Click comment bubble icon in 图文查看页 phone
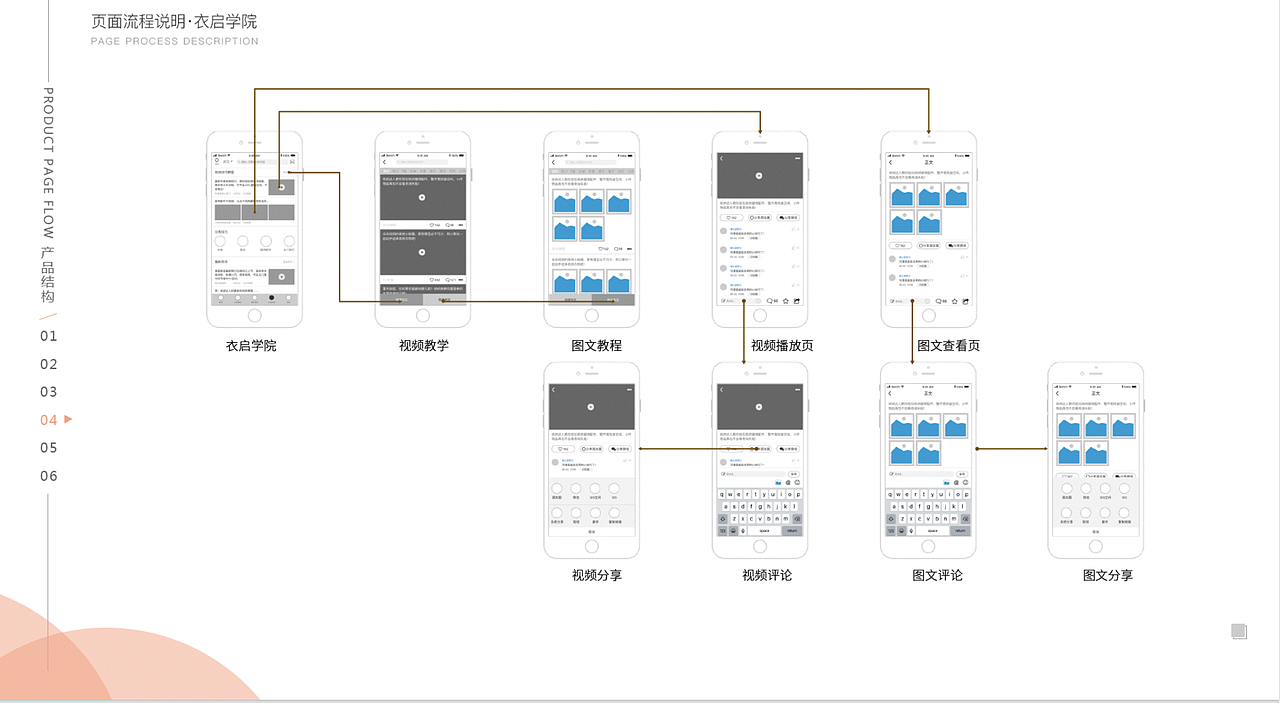Viewport: 1280px width, 703px height. [x=940, y=300]
